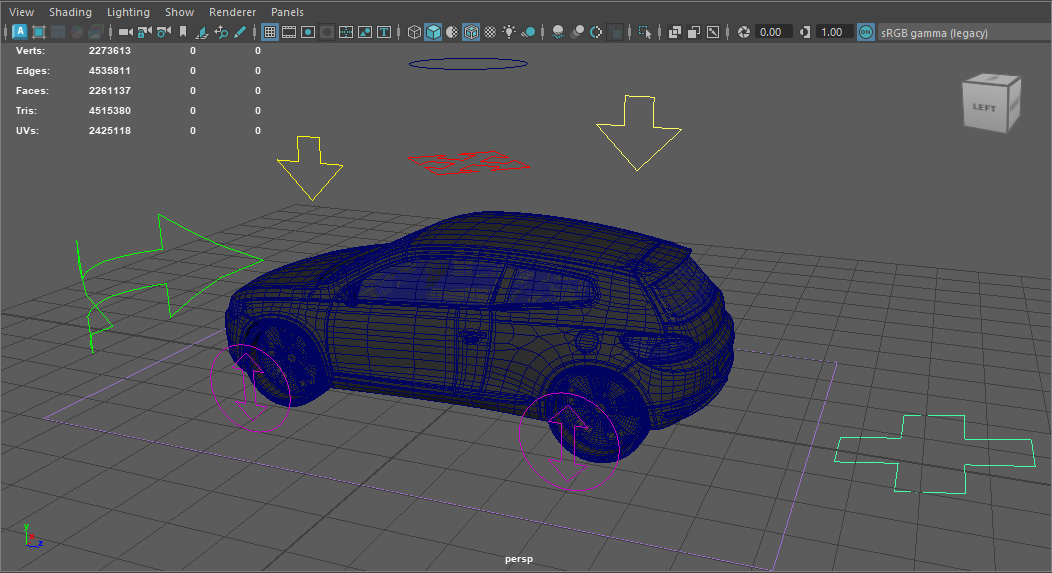Toggle Wireframe on Shaded mode
Screen dimensions: 1052x573
coord(471,32)
